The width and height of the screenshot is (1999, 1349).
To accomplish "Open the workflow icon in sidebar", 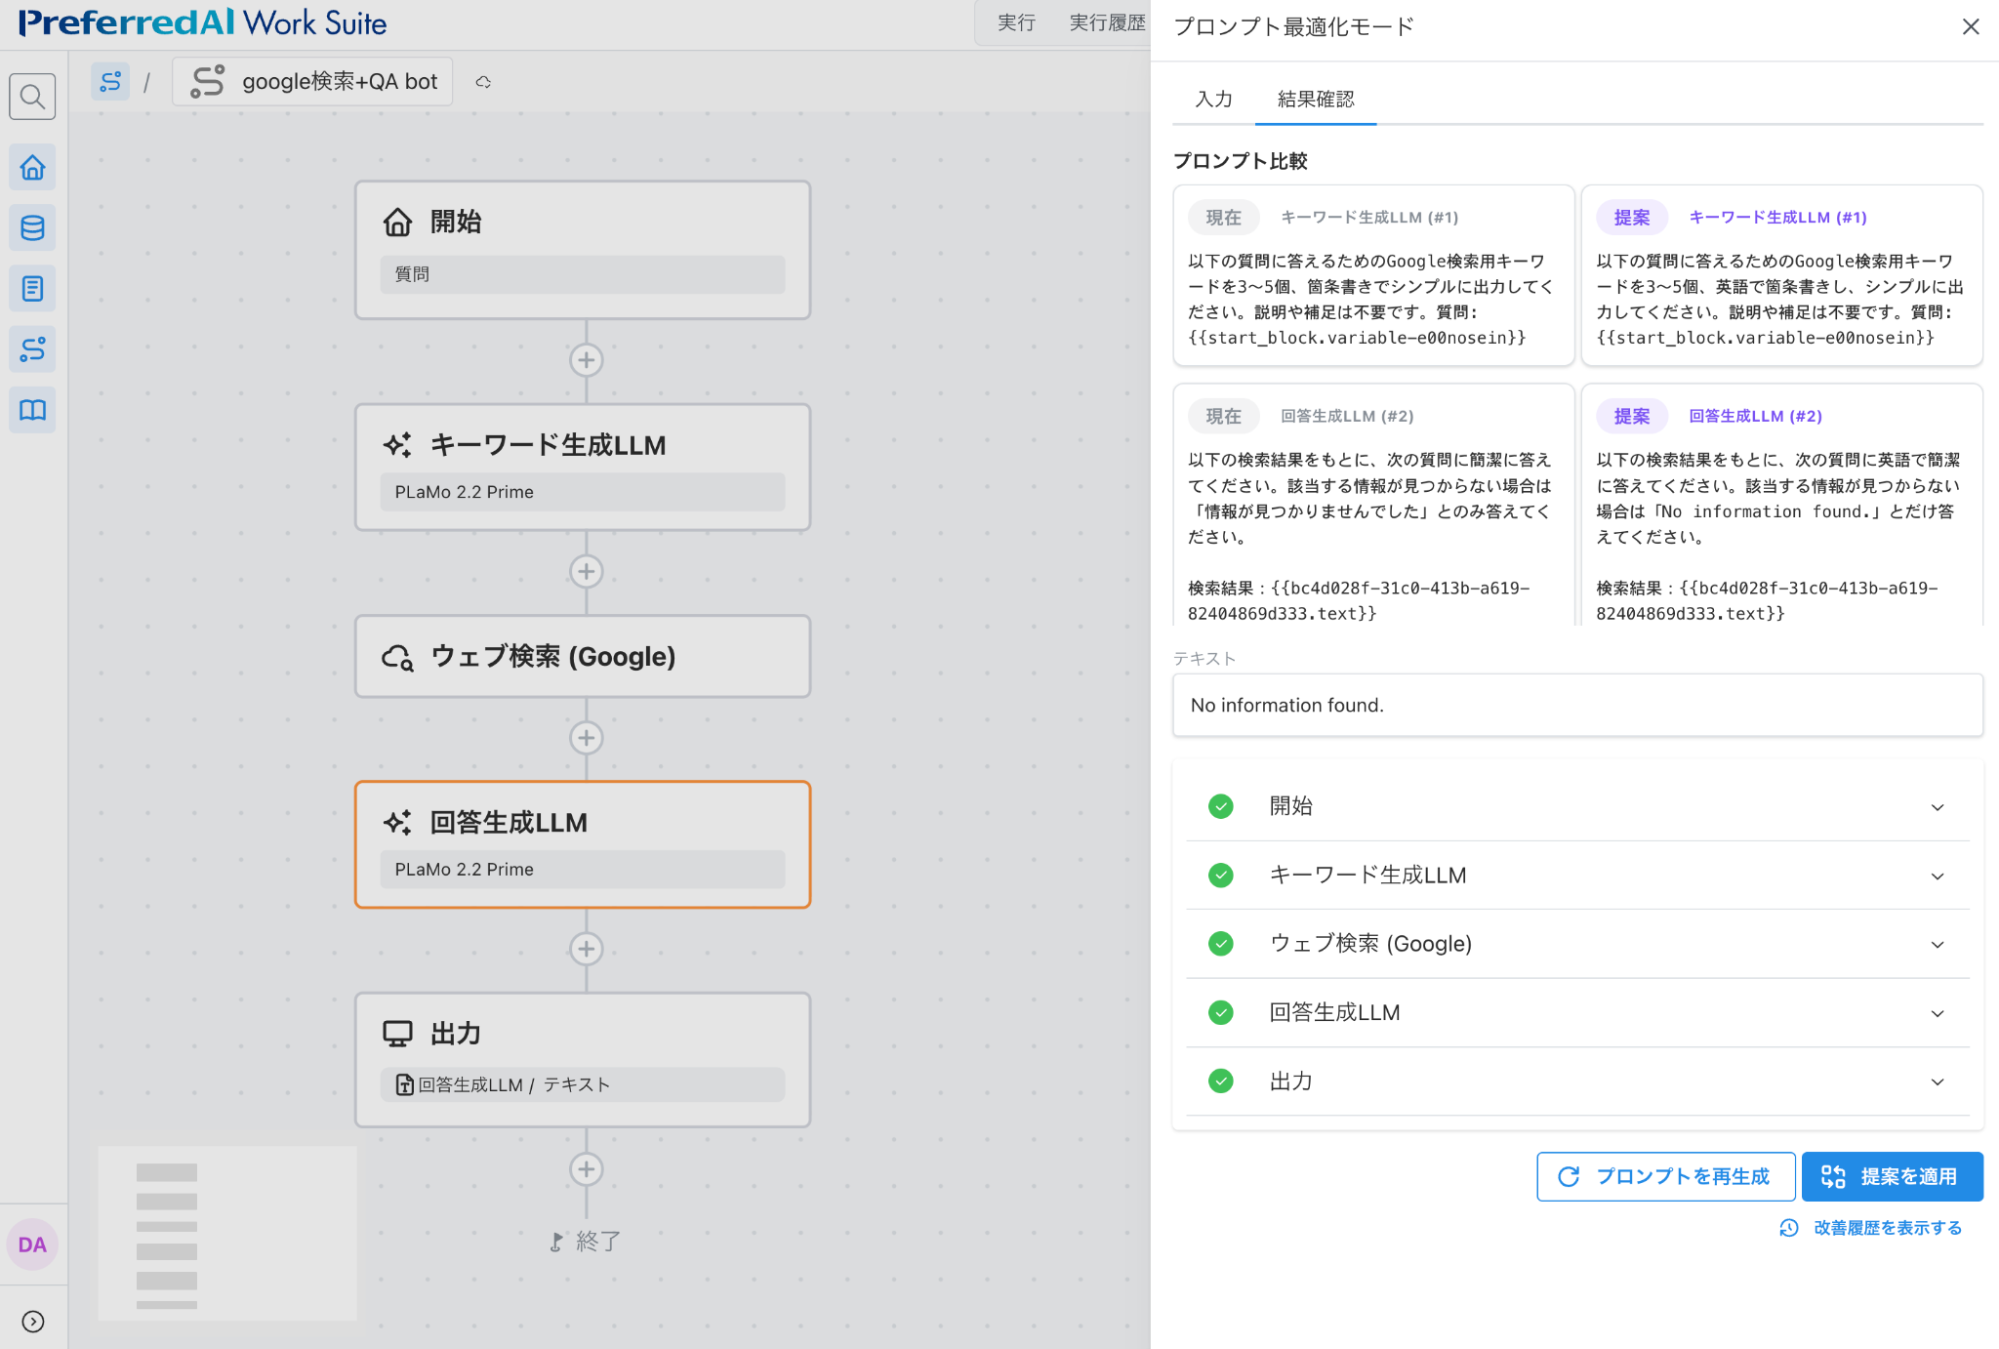I will (32, 349).
